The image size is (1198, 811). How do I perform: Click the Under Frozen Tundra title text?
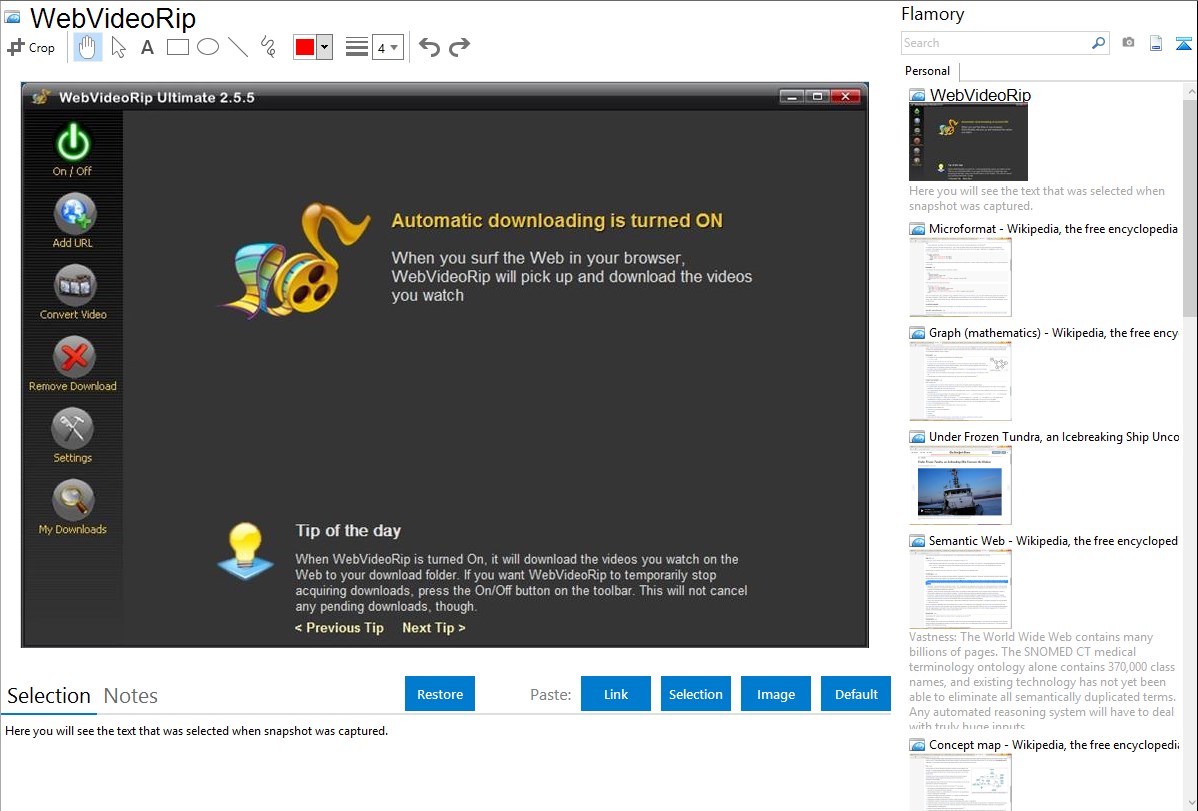[x=1054, y=436]
